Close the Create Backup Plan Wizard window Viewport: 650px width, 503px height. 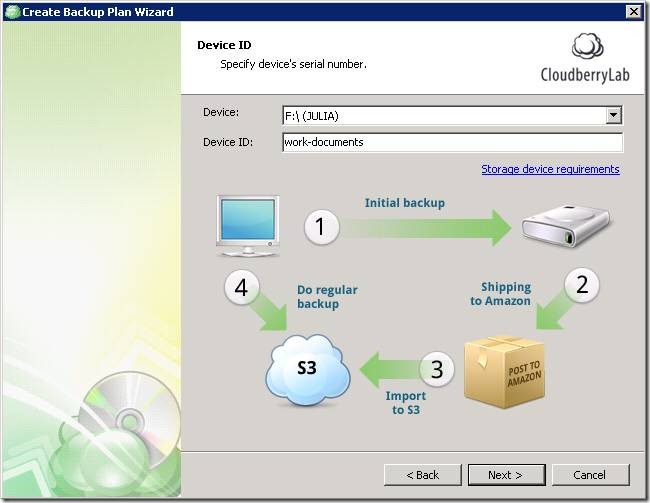[633, 12]
